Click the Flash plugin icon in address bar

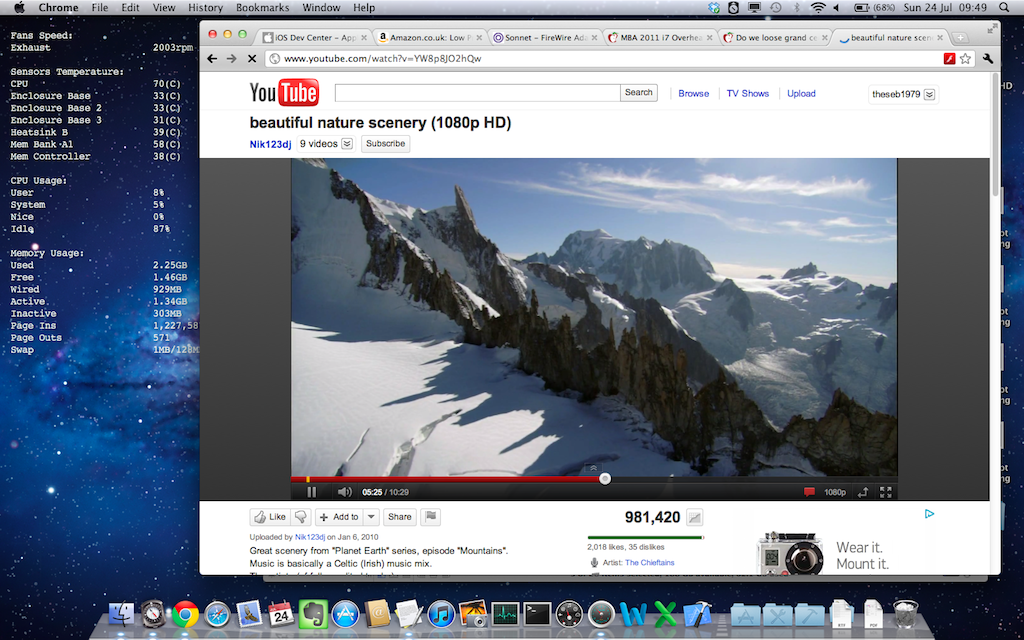tap(950, 59)
